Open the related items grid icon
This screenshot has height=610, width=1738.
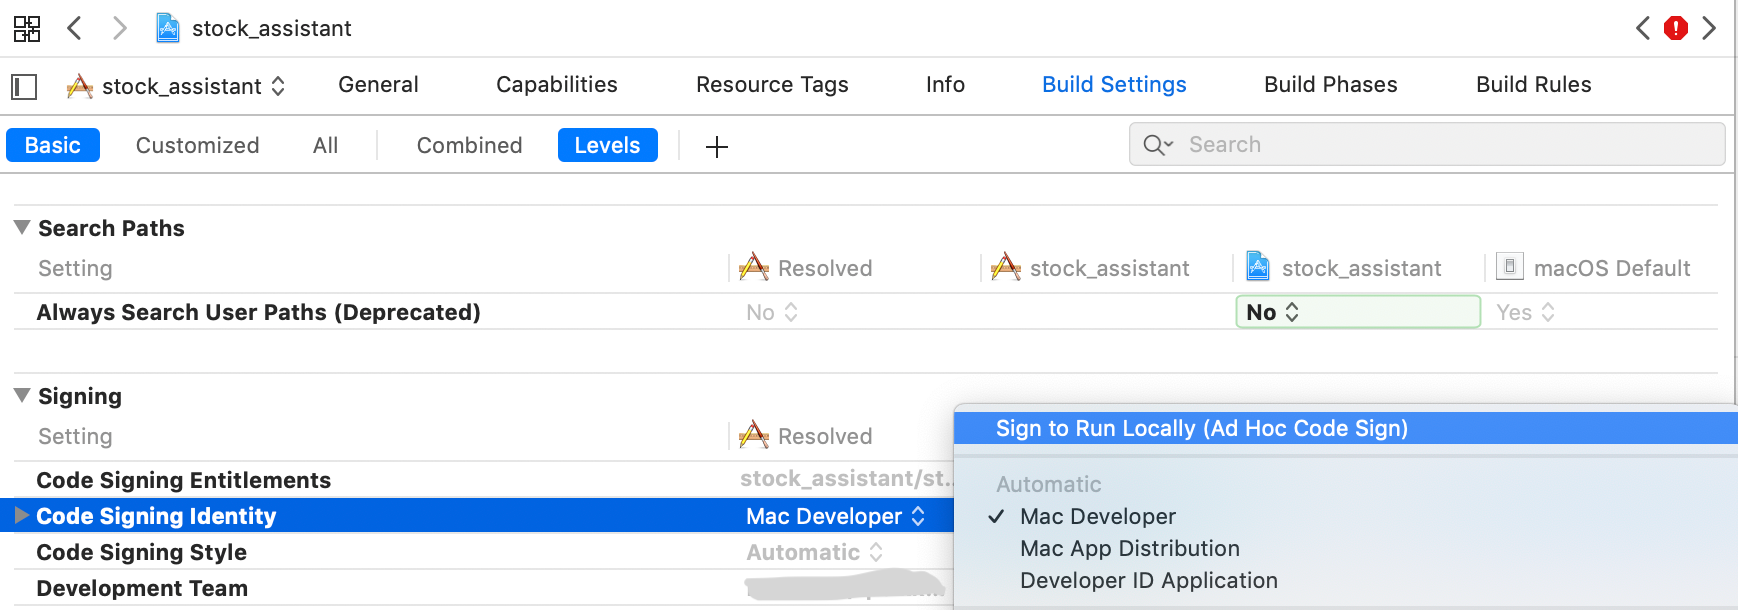pyautogui.click(x=27, y=28)
